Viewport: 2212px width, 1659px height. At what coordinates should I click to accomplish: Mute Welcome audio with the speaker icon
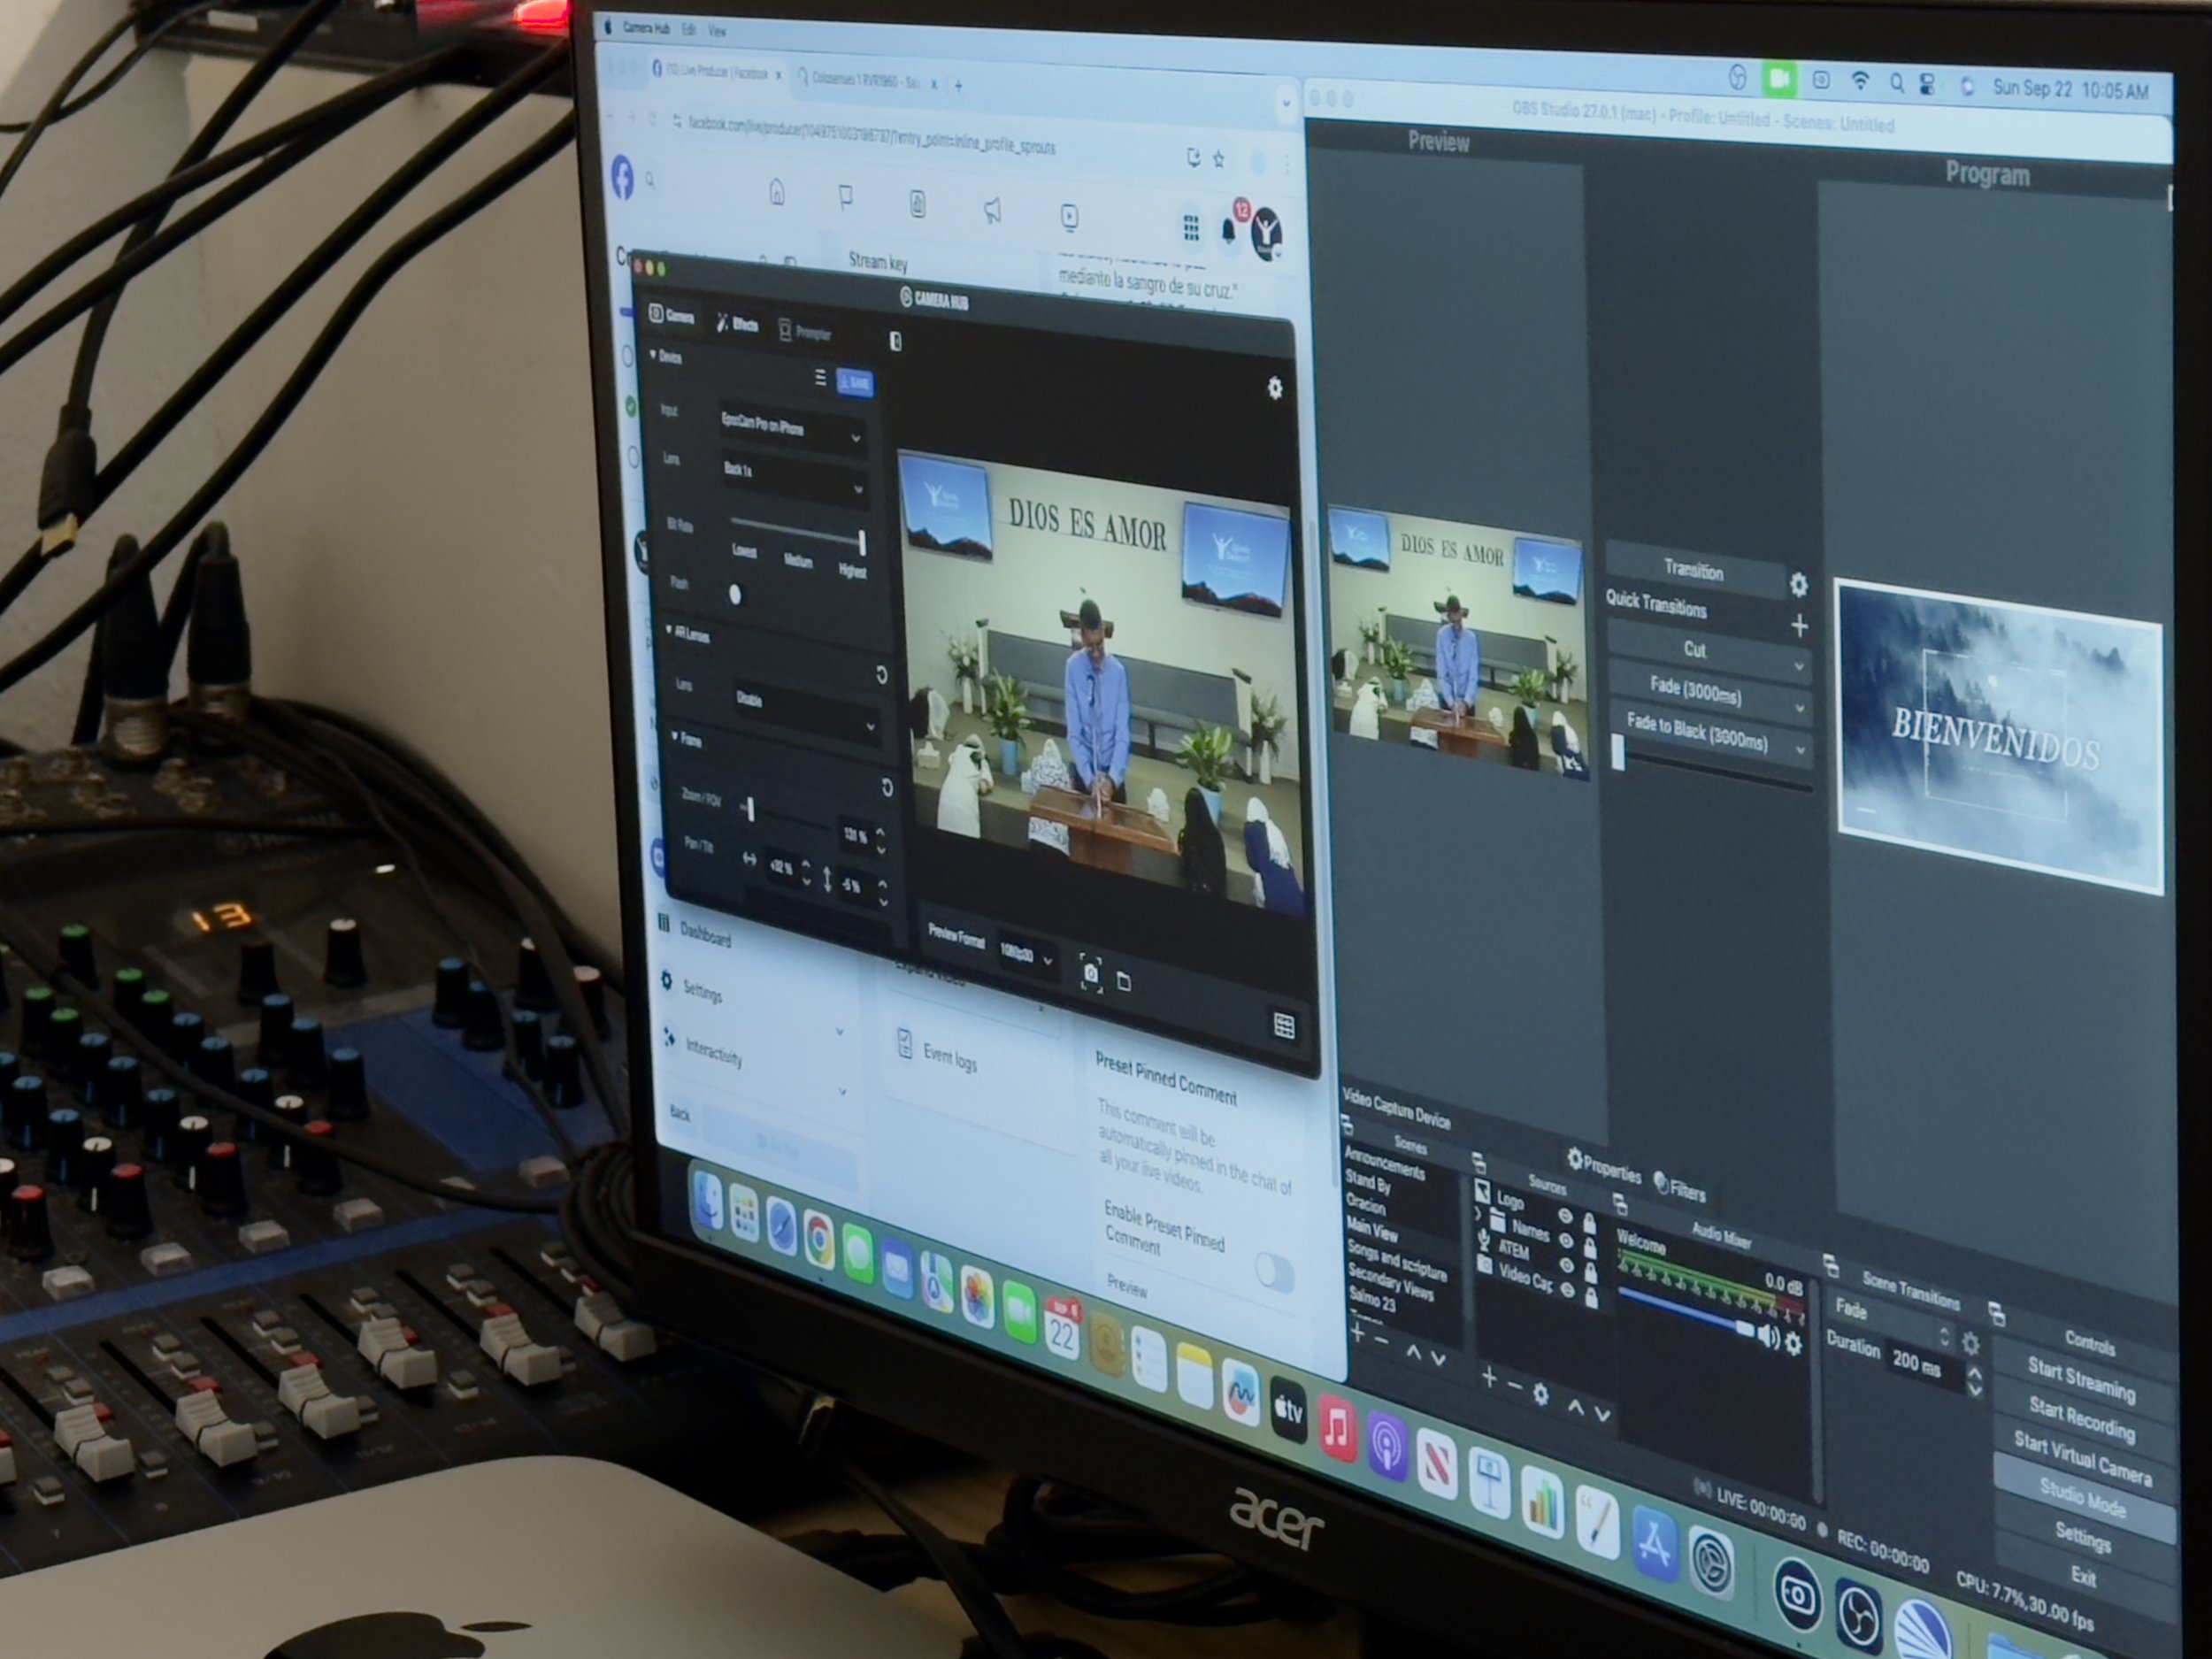(x=1768, y=1337)
